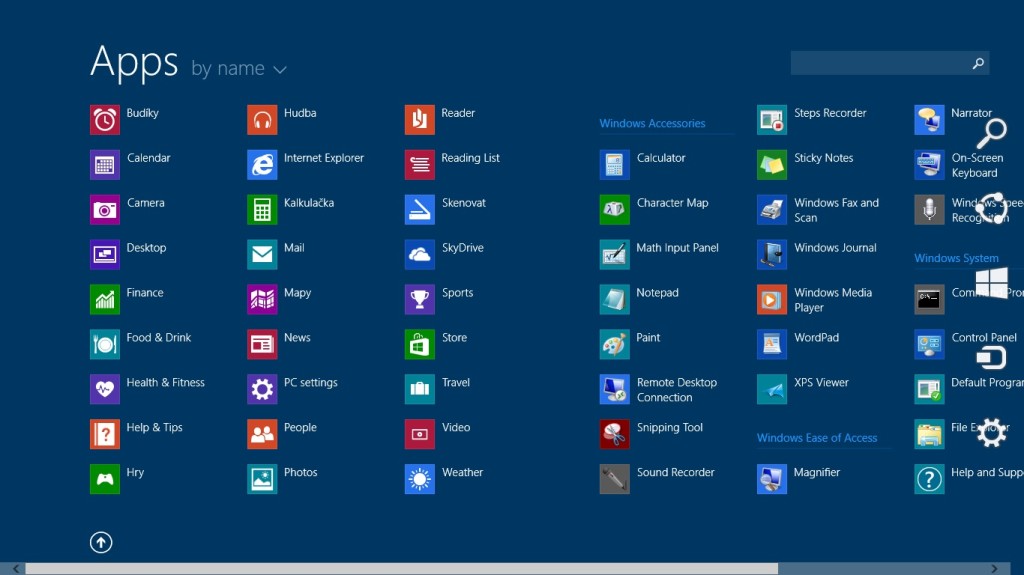This screenshot has width=1024, height=575.
Task: Launch the Help & Tips icon
Action: click(x=104, y=434)
